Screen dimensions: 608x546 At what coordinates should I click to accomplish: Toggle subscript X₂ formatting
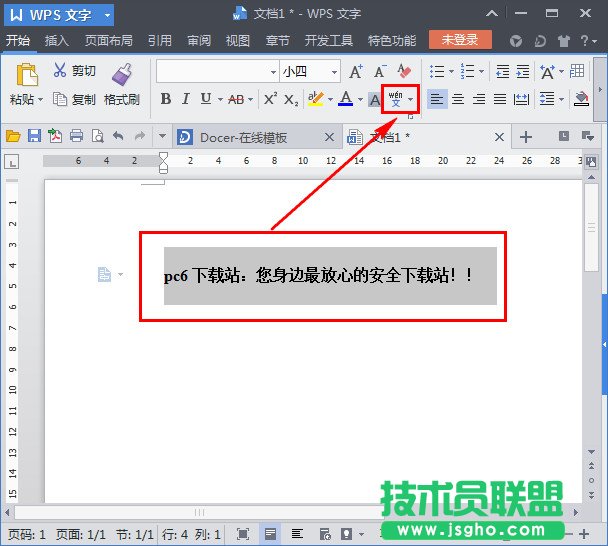291,100
